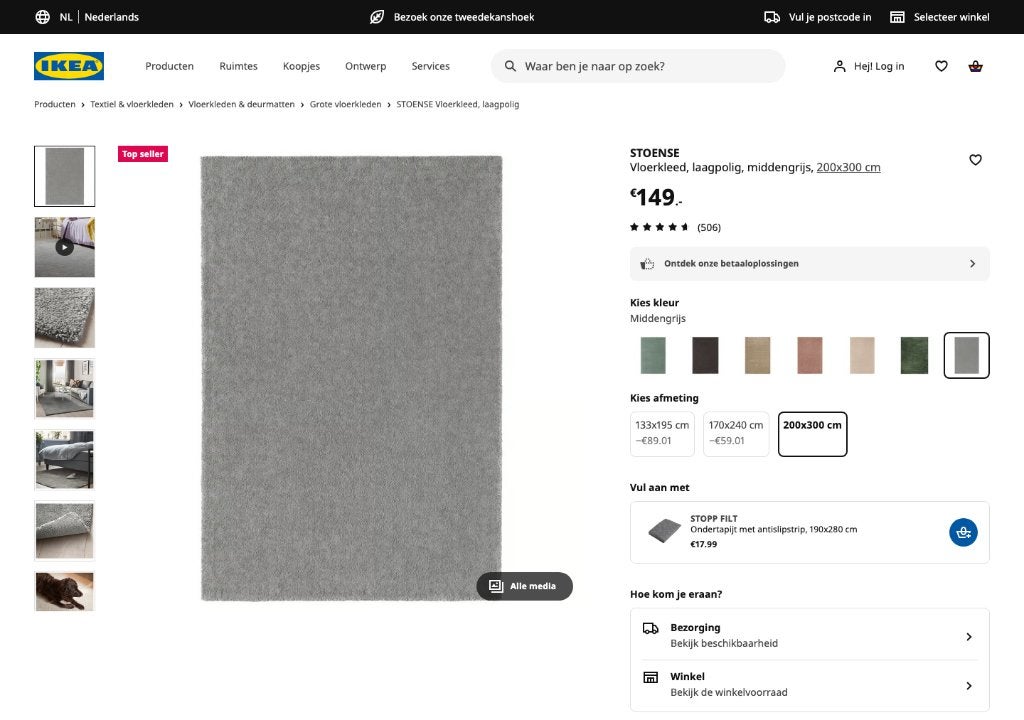Select the dog on rug thumbnail

65,591
